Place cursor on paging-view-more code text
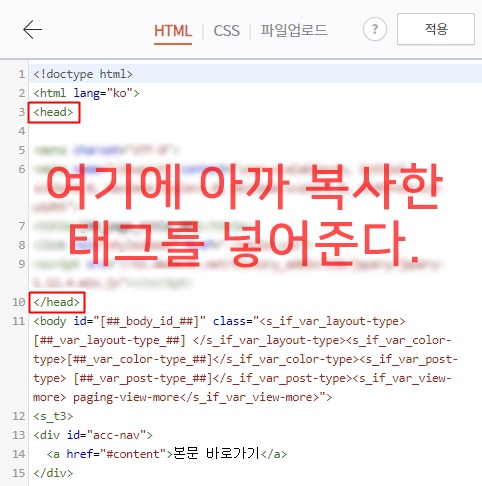The width and height of the screenshot is (482, 486). tap(126, 397)
